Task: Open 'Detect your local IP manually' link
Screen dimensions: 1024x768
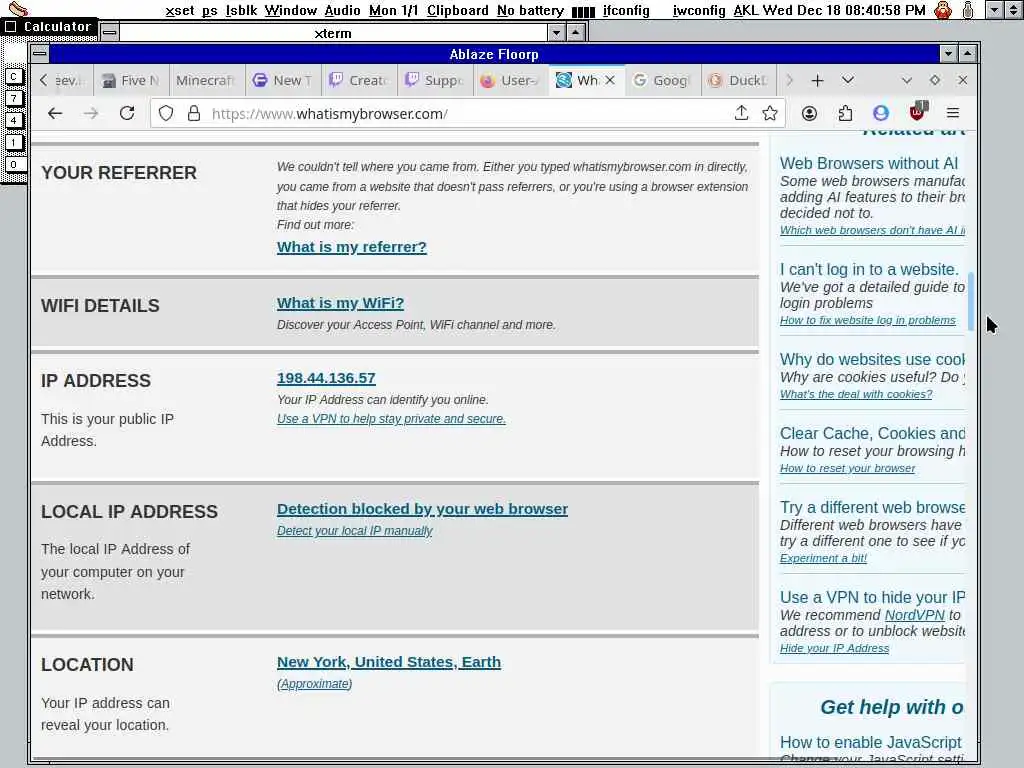Action: (x=355, y=531)
